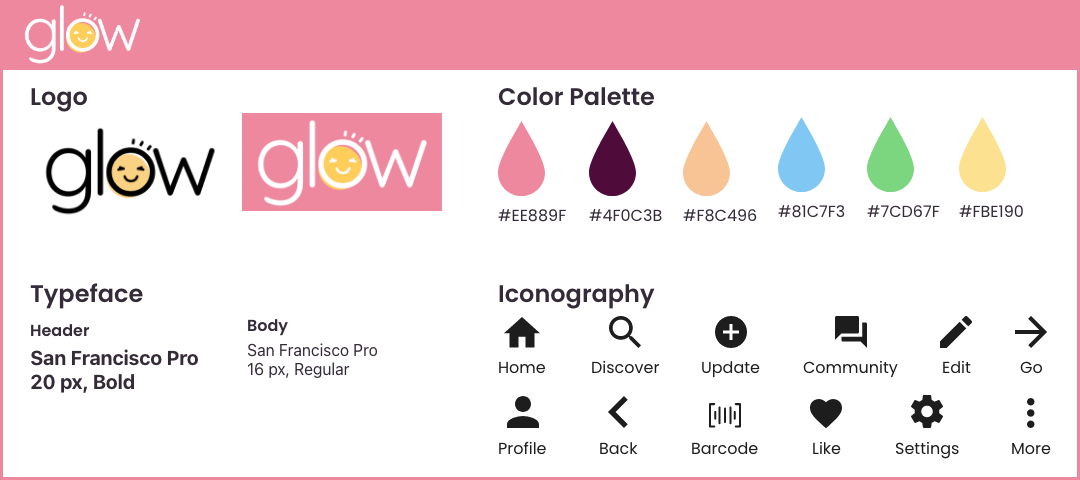Open the Community chat bubbles icon

click(851, 332)
